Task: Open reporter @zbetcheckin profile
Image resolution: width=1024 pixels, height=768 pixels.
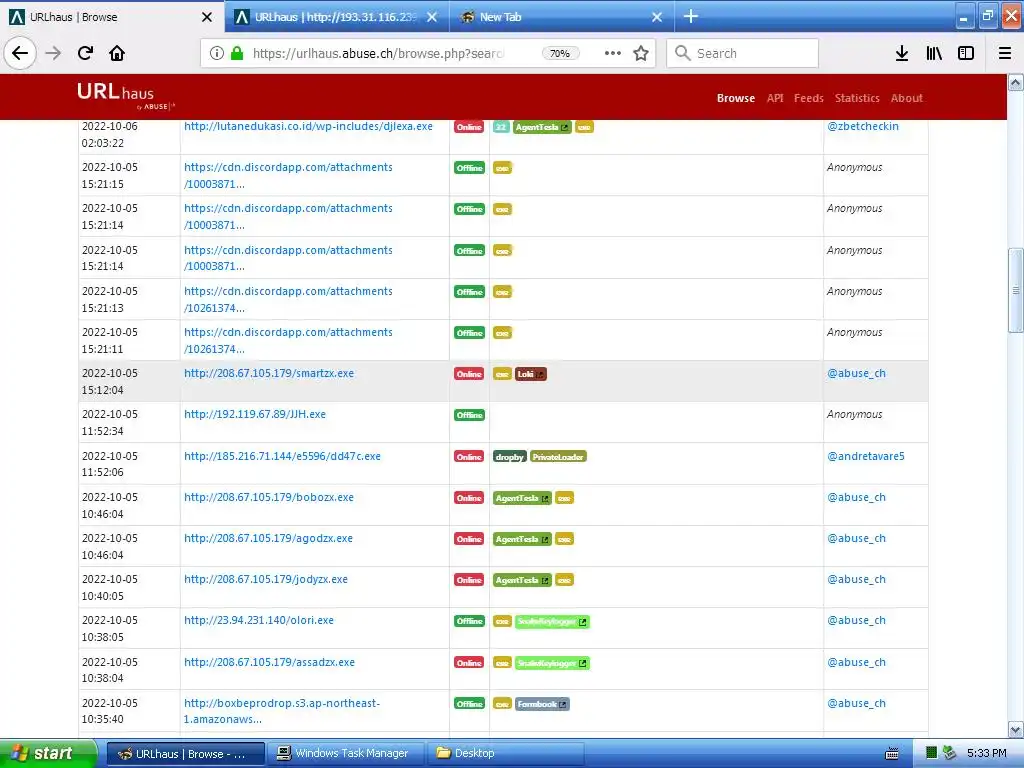Action: click(x=863, y=126)
